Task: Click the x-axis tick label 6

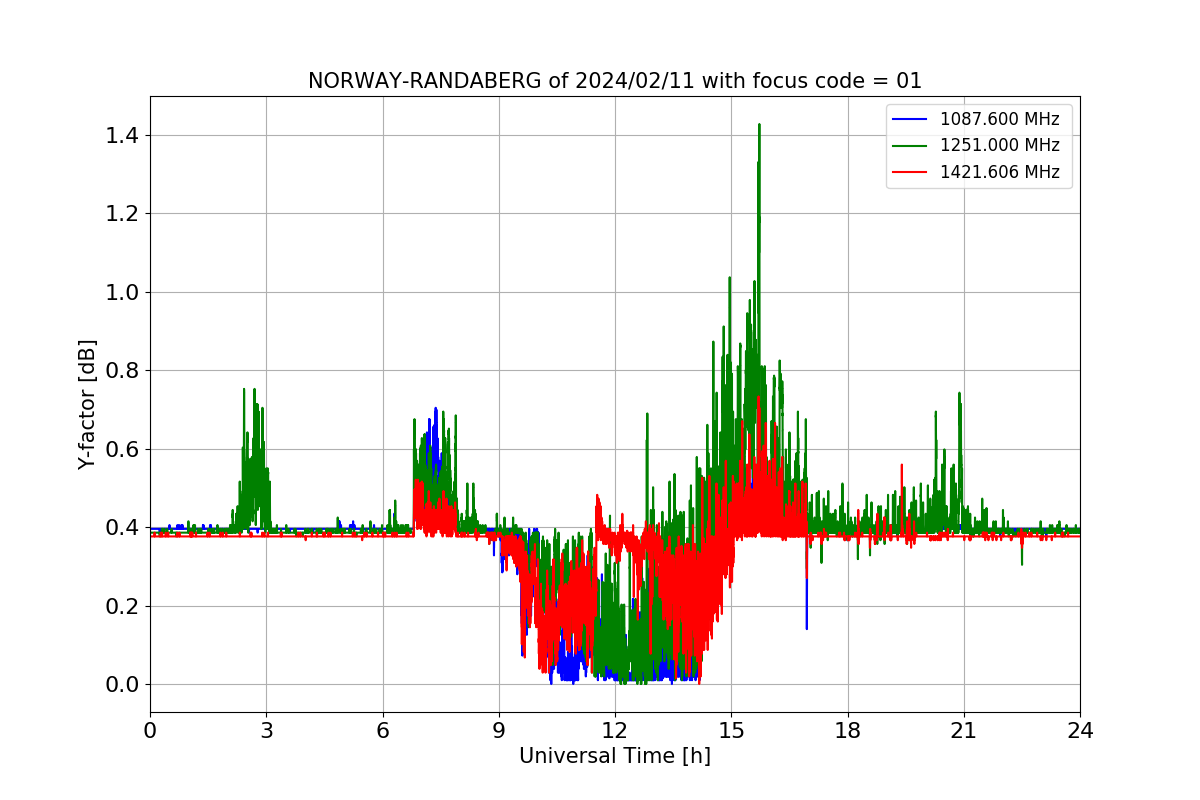Action: pyautogui.click(x=383, y=730)
